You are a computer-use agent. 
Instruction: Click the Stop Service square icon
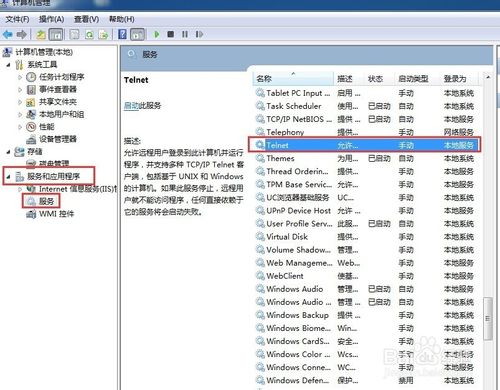(x=171, y=34)
